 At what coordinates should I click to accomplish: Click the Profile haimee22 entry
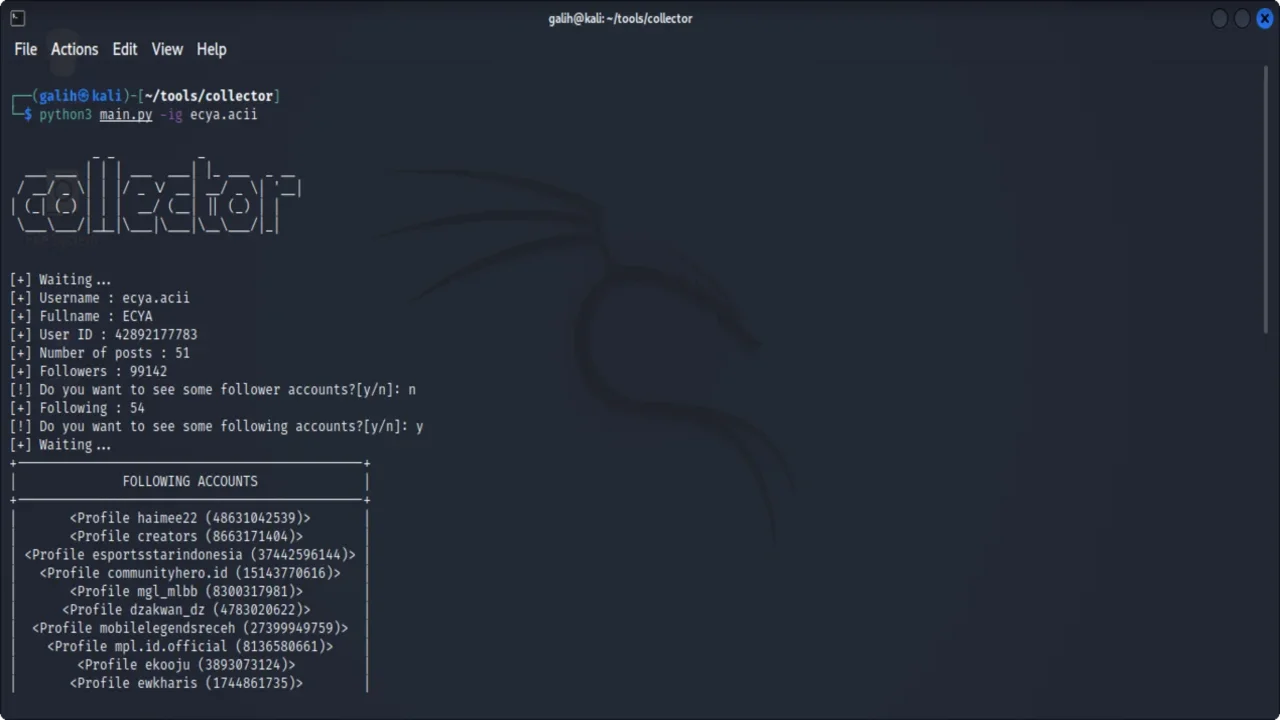click(190, 518)
